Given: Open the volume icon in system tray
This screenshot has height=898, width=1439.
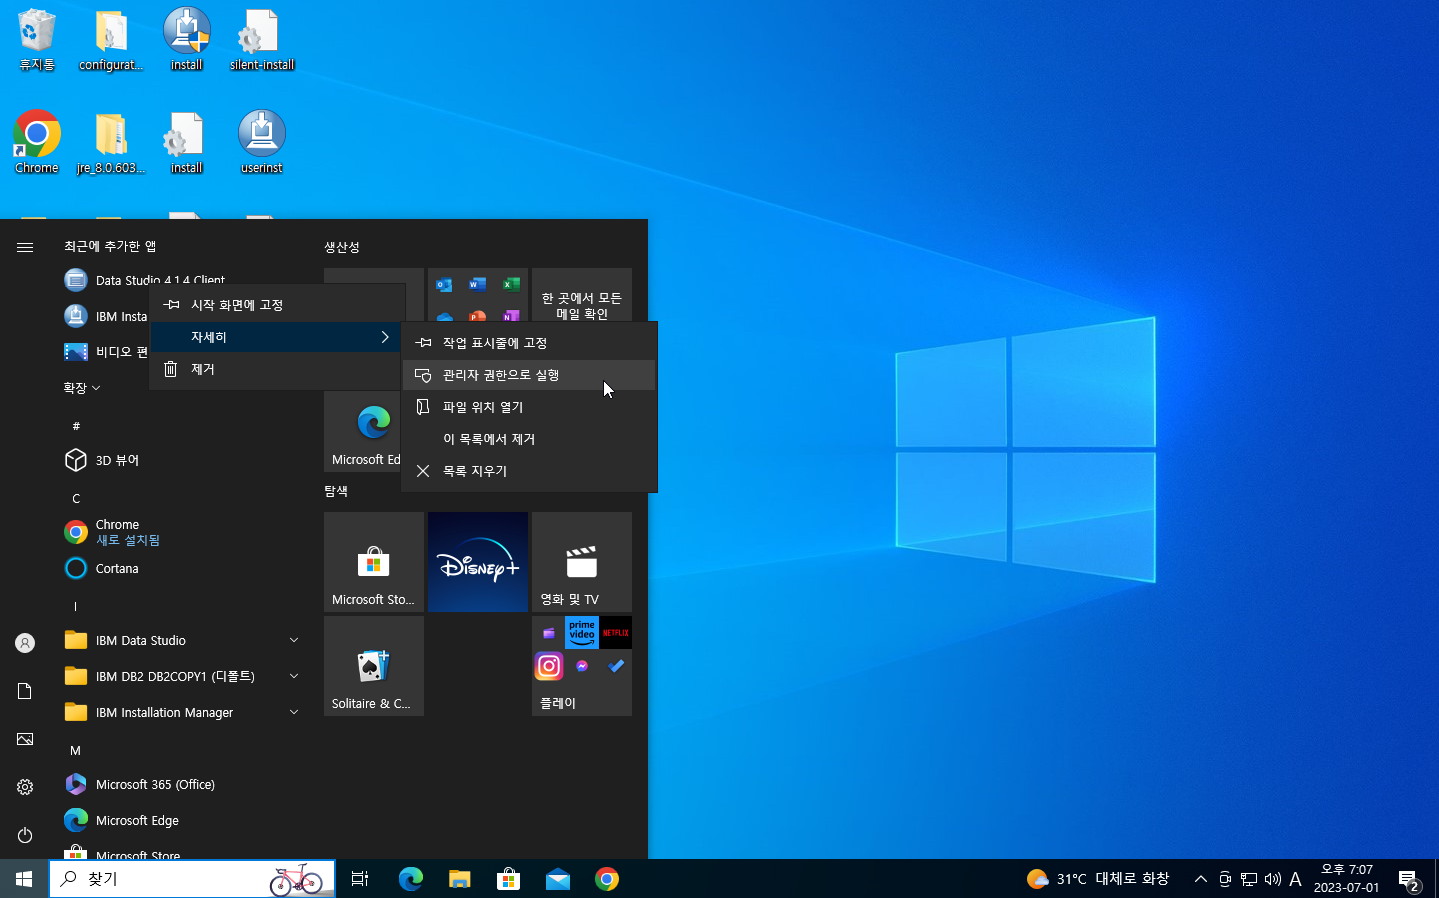Looking at the screenshot, I should [1273, 879].
